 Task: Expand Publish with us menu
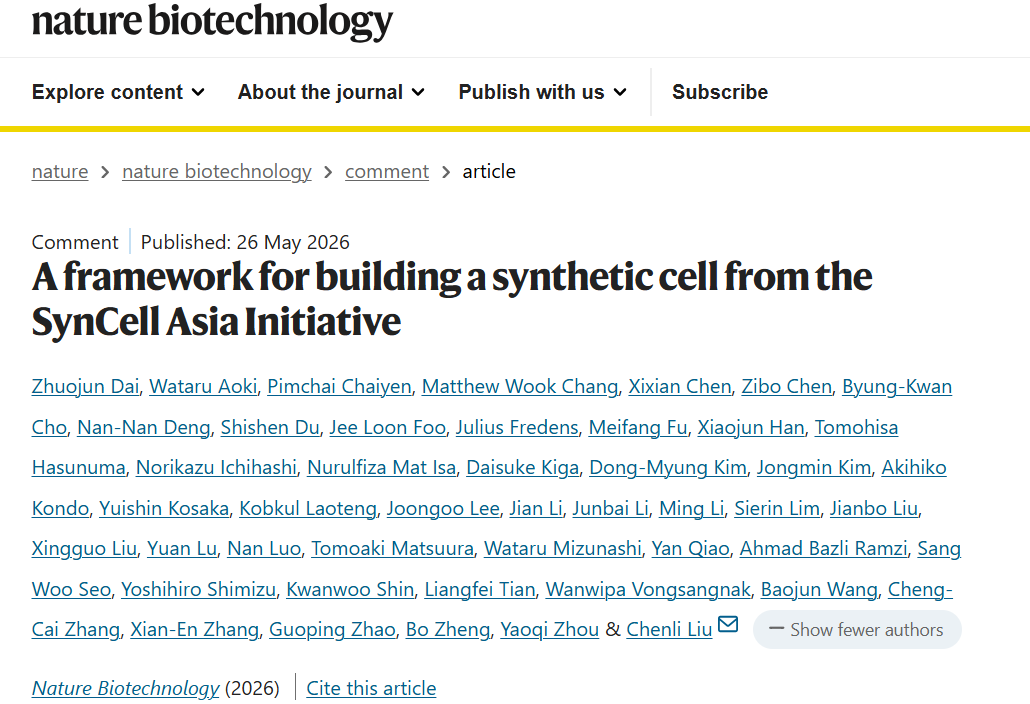[x=543, y=92]
